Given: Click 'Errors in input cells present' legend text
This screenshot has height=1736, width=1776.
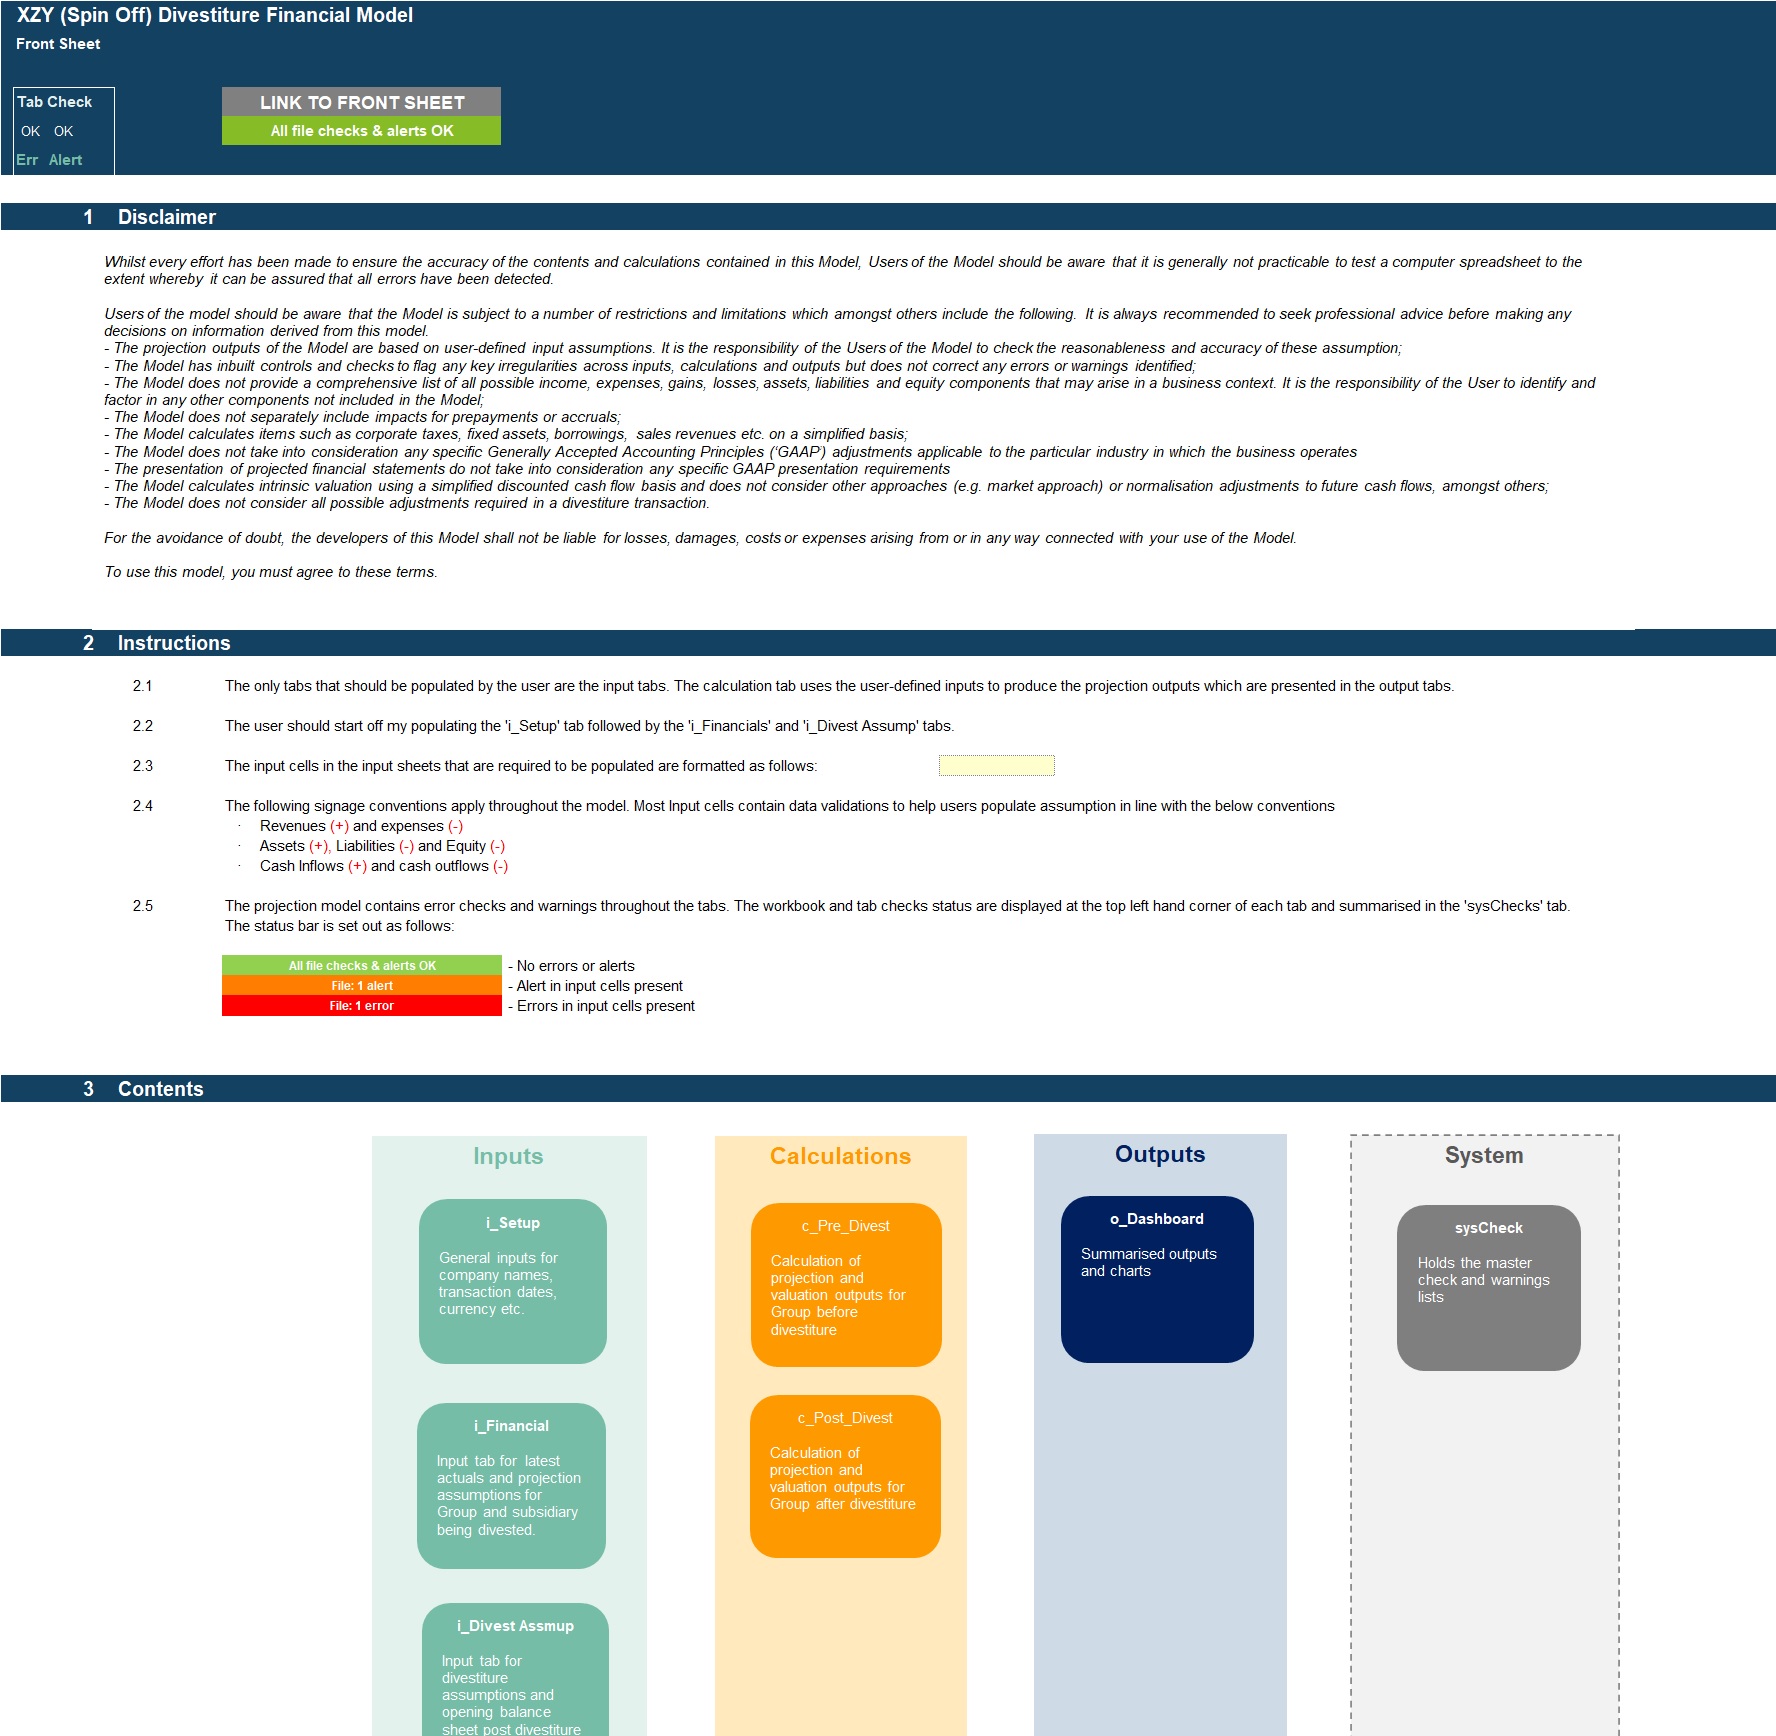Looking at the screenshot, I should coord(602,1006).
